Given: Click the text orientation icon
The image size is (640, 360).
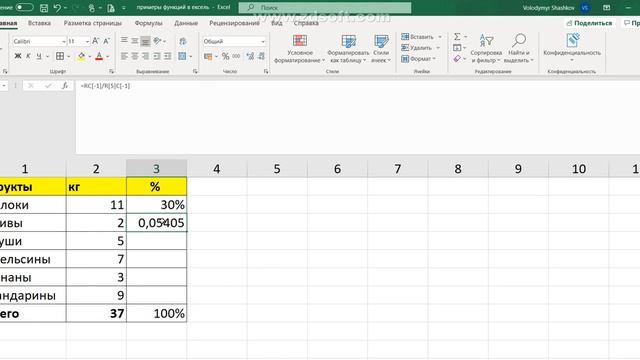Looking at the screenshot, I should pyautogui.click(x=158, y=40).
